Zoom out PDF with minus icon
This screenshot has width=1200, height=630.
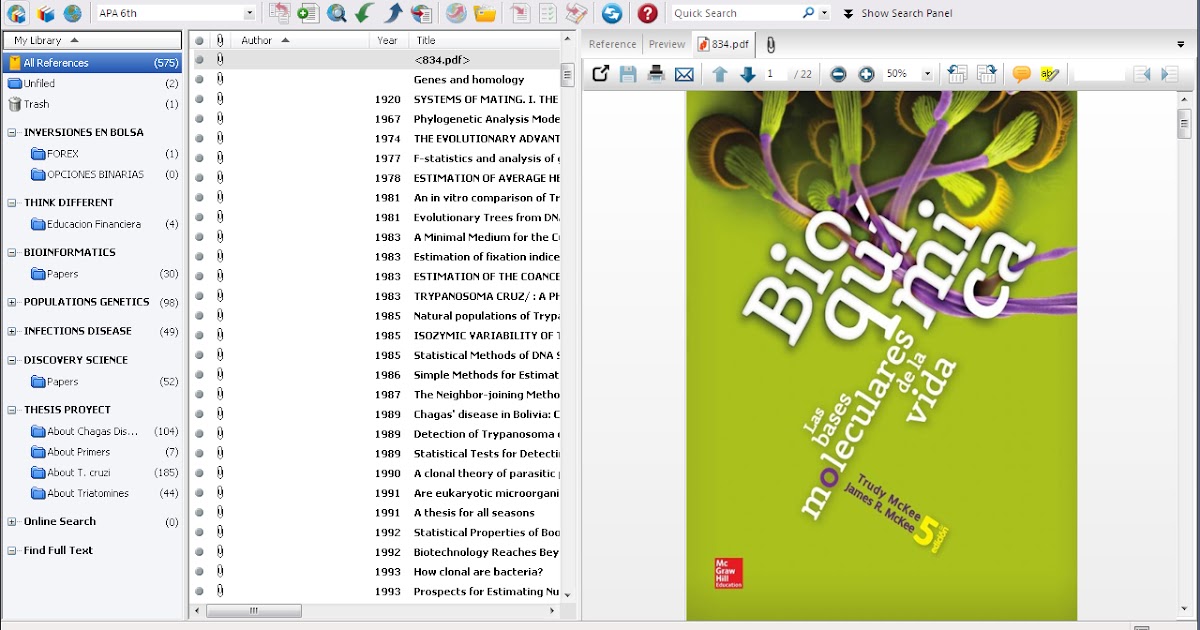tap(838, 74)
